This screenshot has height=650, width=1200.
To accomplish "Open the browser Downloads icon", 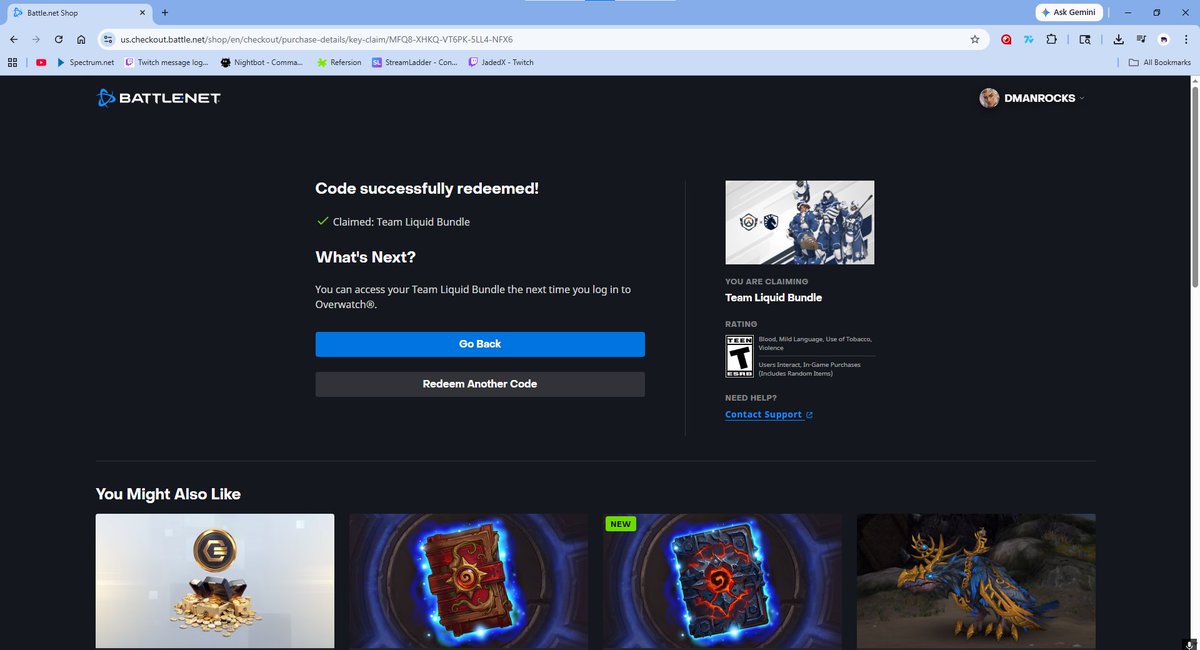I will click(x=1118, y=39).
